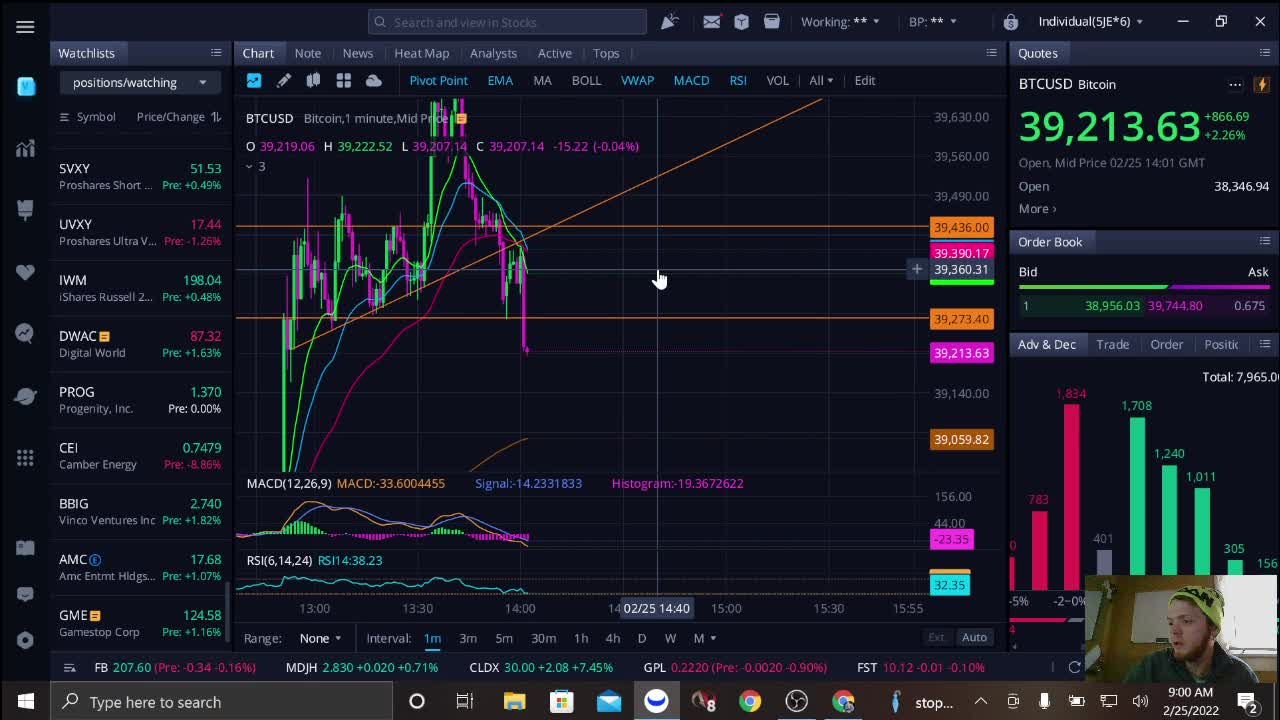Switch to the News tab

pos(357,53)
